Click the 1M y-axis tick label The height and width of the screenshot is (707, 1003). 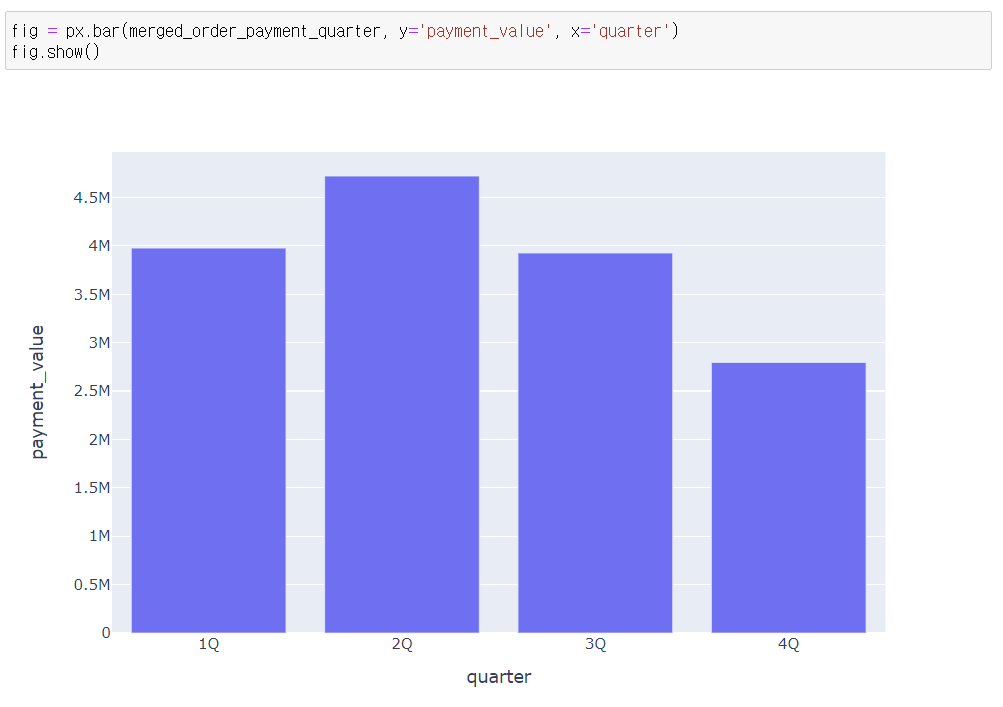pos(100,536)
